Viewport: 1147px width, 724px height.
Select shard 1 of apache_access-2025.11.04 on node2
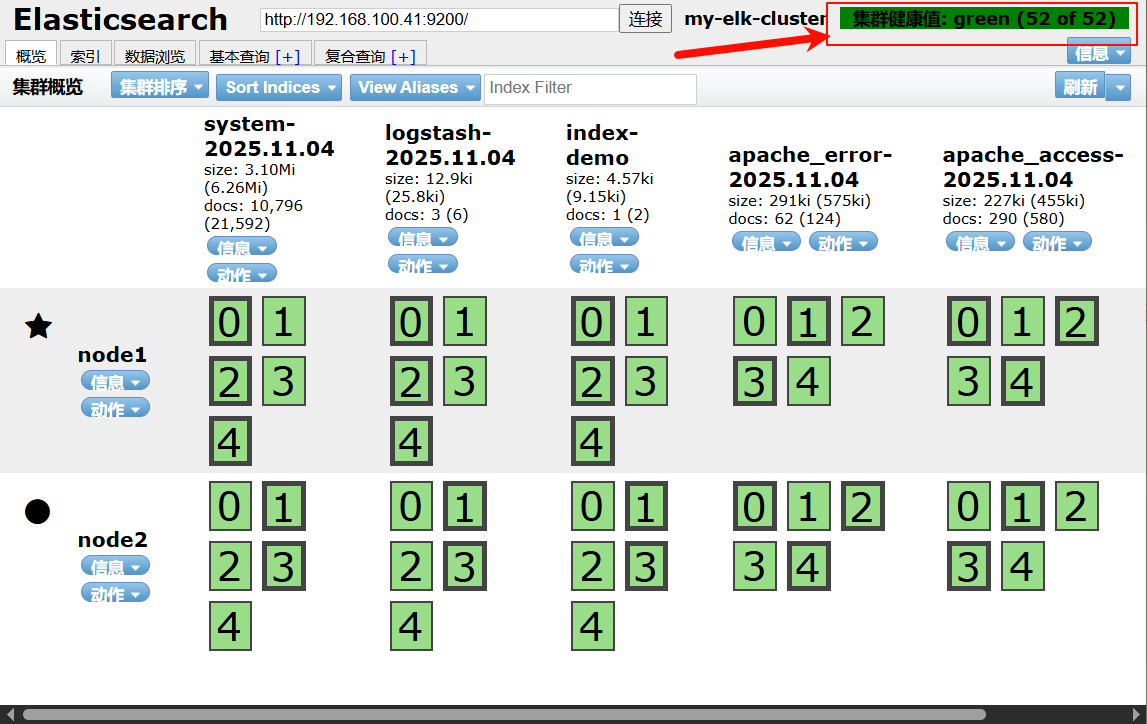tap(1023, 506)
